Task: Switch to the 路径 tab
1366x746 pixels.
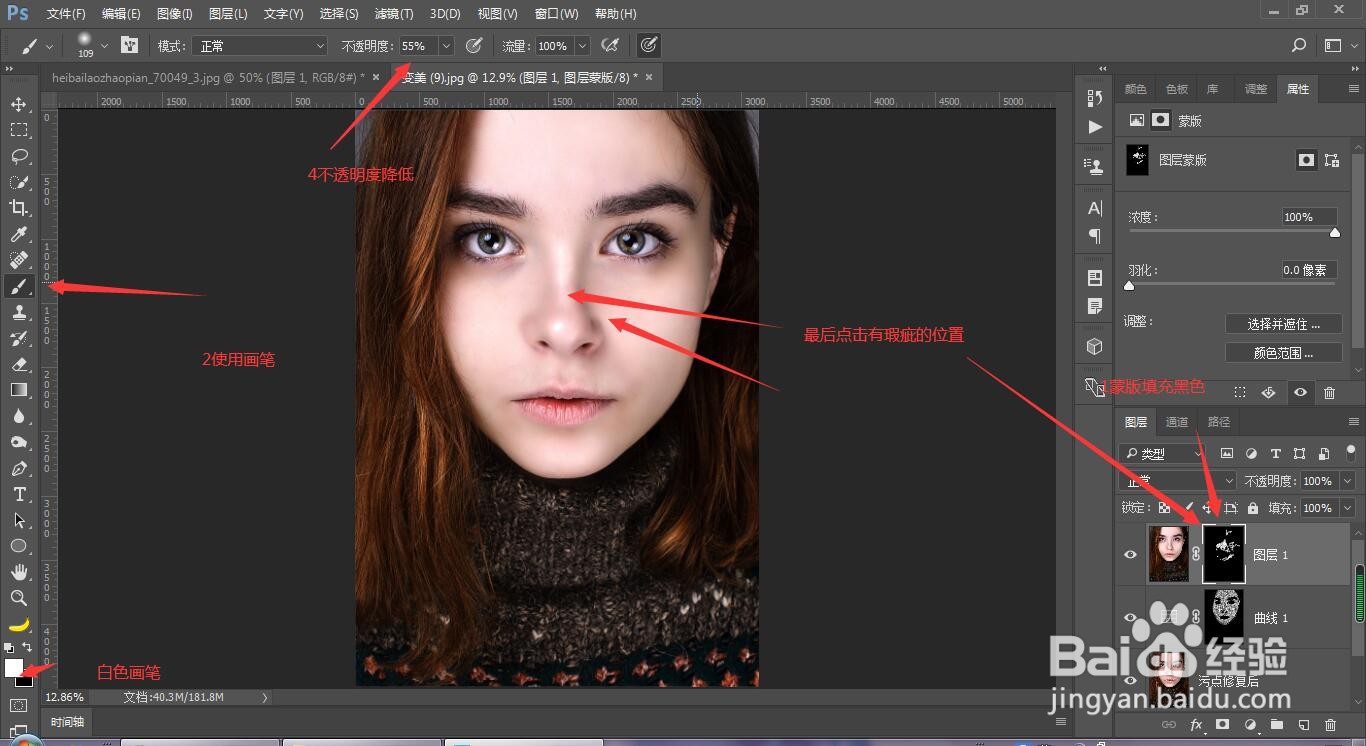Action: click(1219, 422)
